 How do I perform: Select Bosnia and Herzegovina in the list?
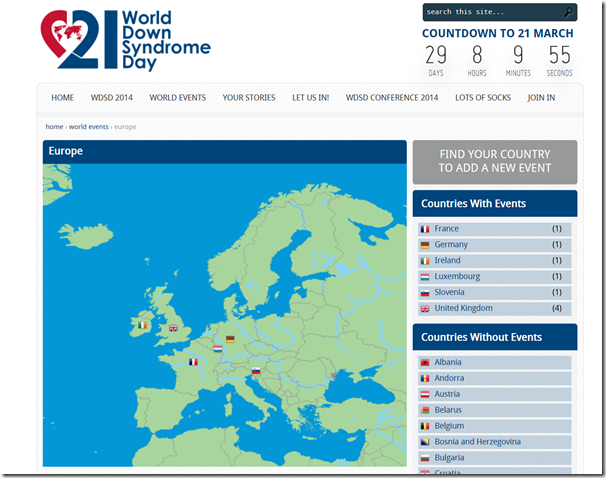pos(495,442)
